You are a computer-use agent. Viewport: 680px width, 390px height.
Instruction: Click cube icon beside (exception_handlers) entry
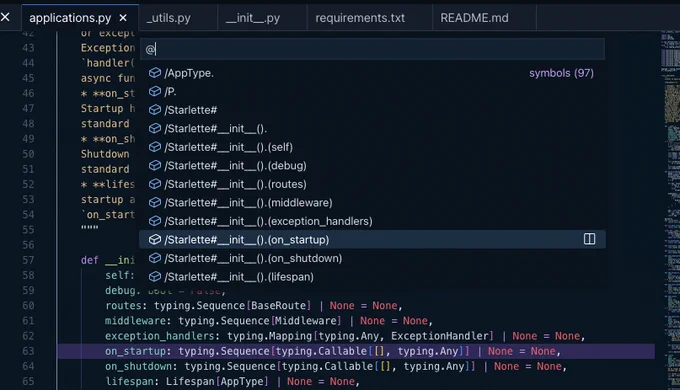(x=155, y=221)
